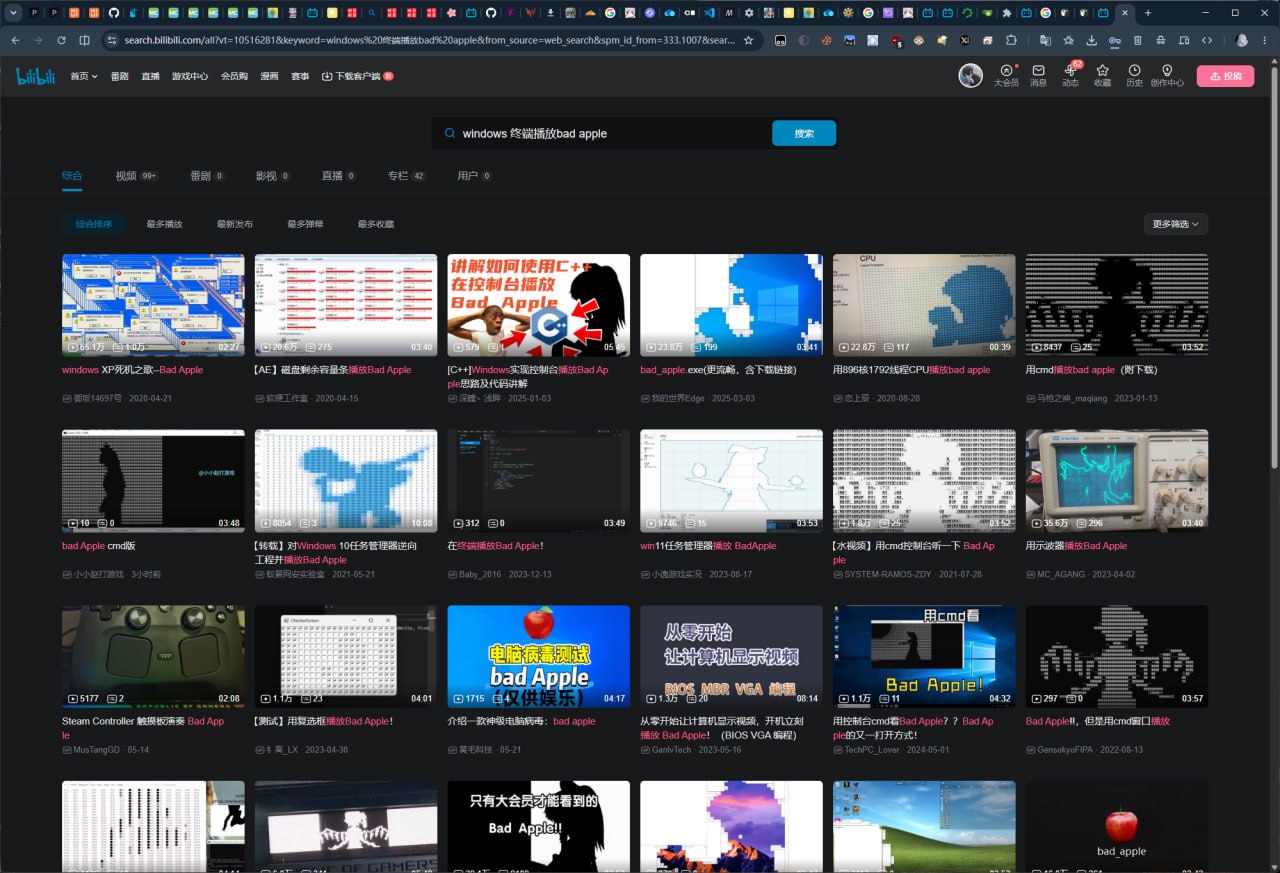
Task: Switch to 专栏 results tab
Action: (407, 176)
